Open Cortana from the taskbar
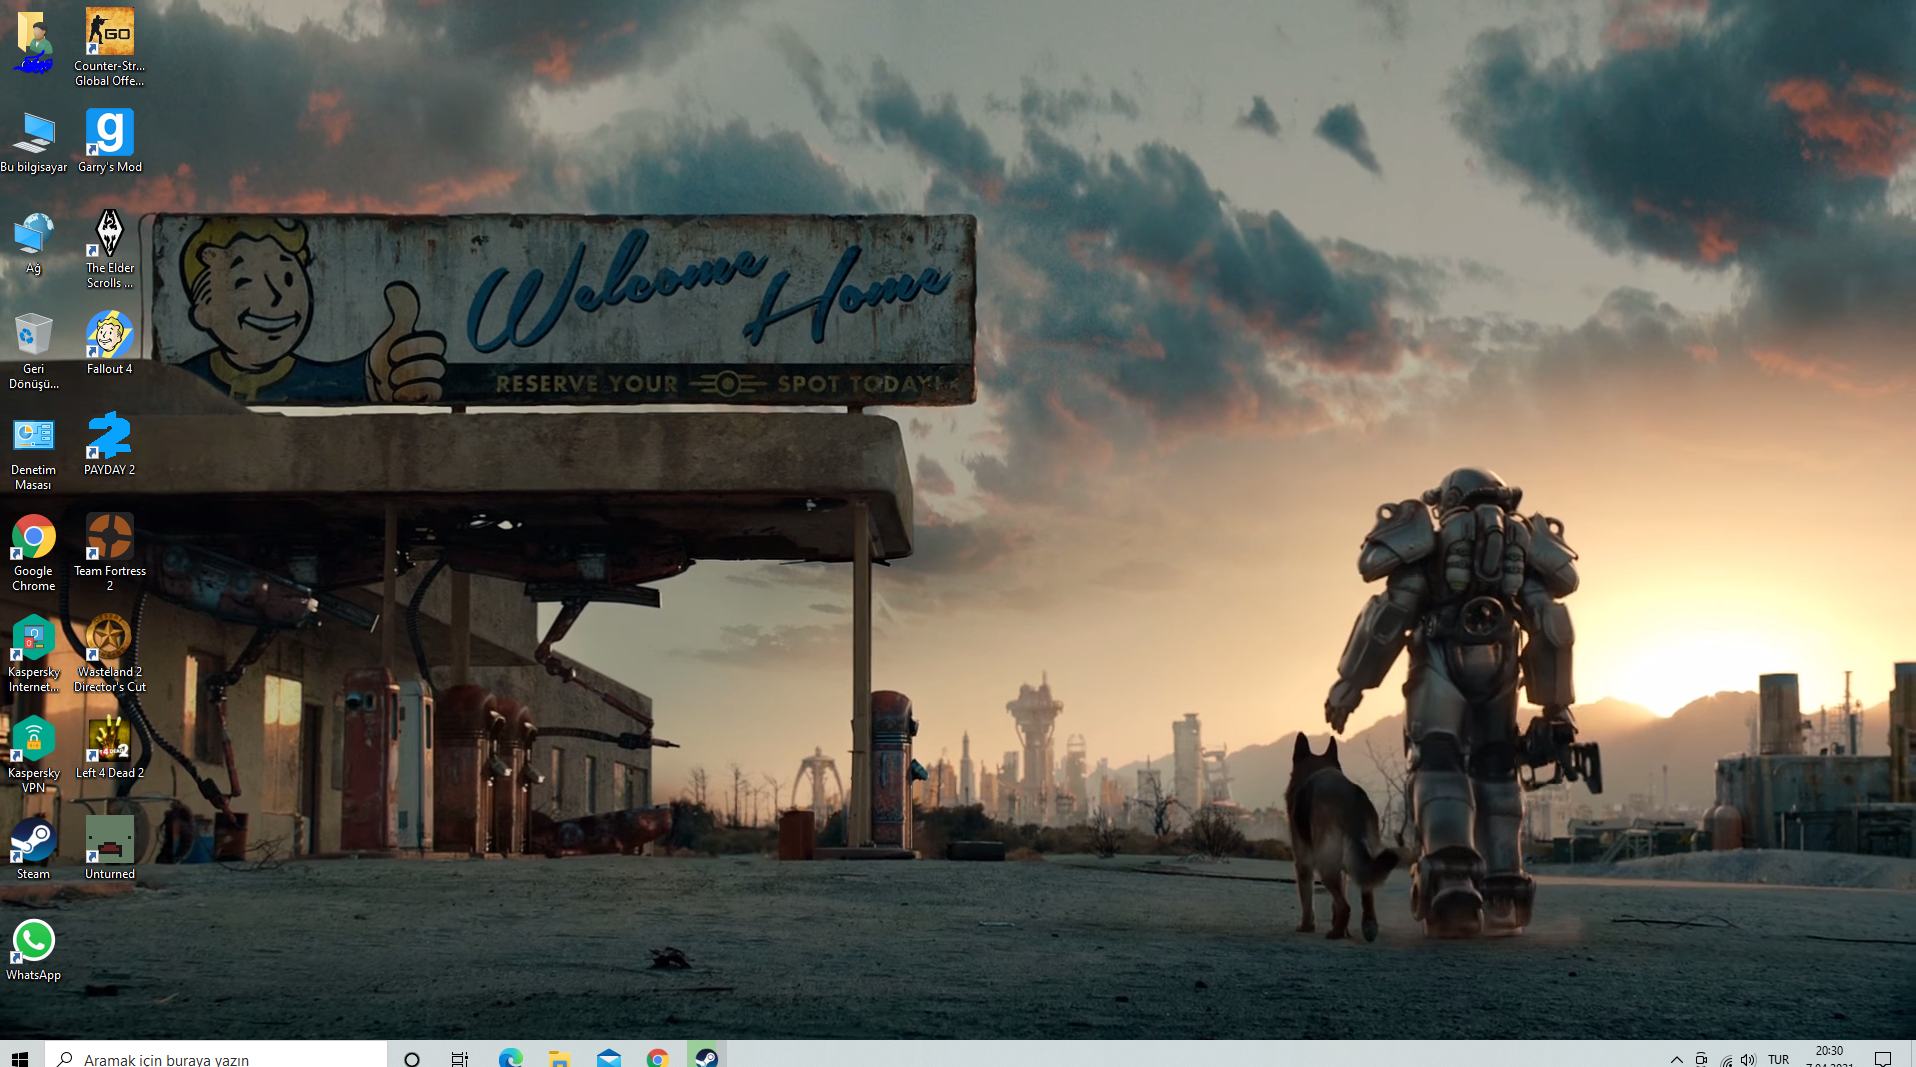 [x=412, y=1058]
